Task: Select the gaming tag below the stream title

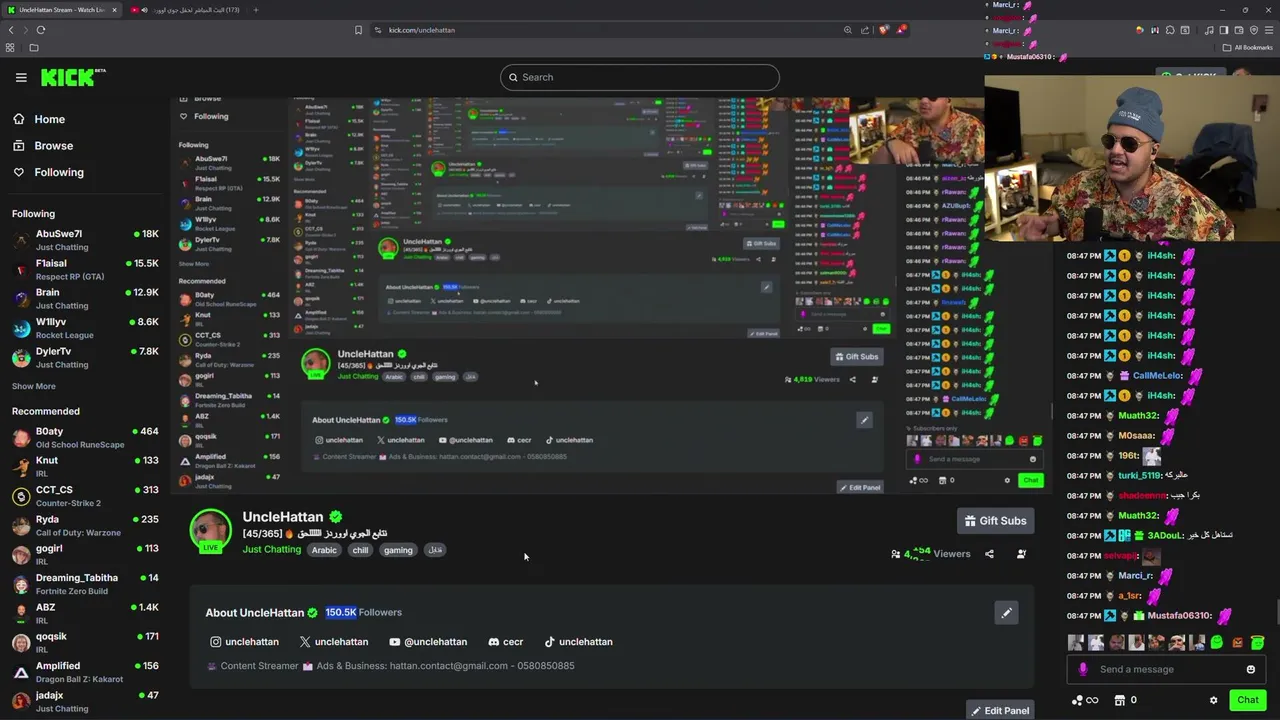Action: tap(398, 550)
